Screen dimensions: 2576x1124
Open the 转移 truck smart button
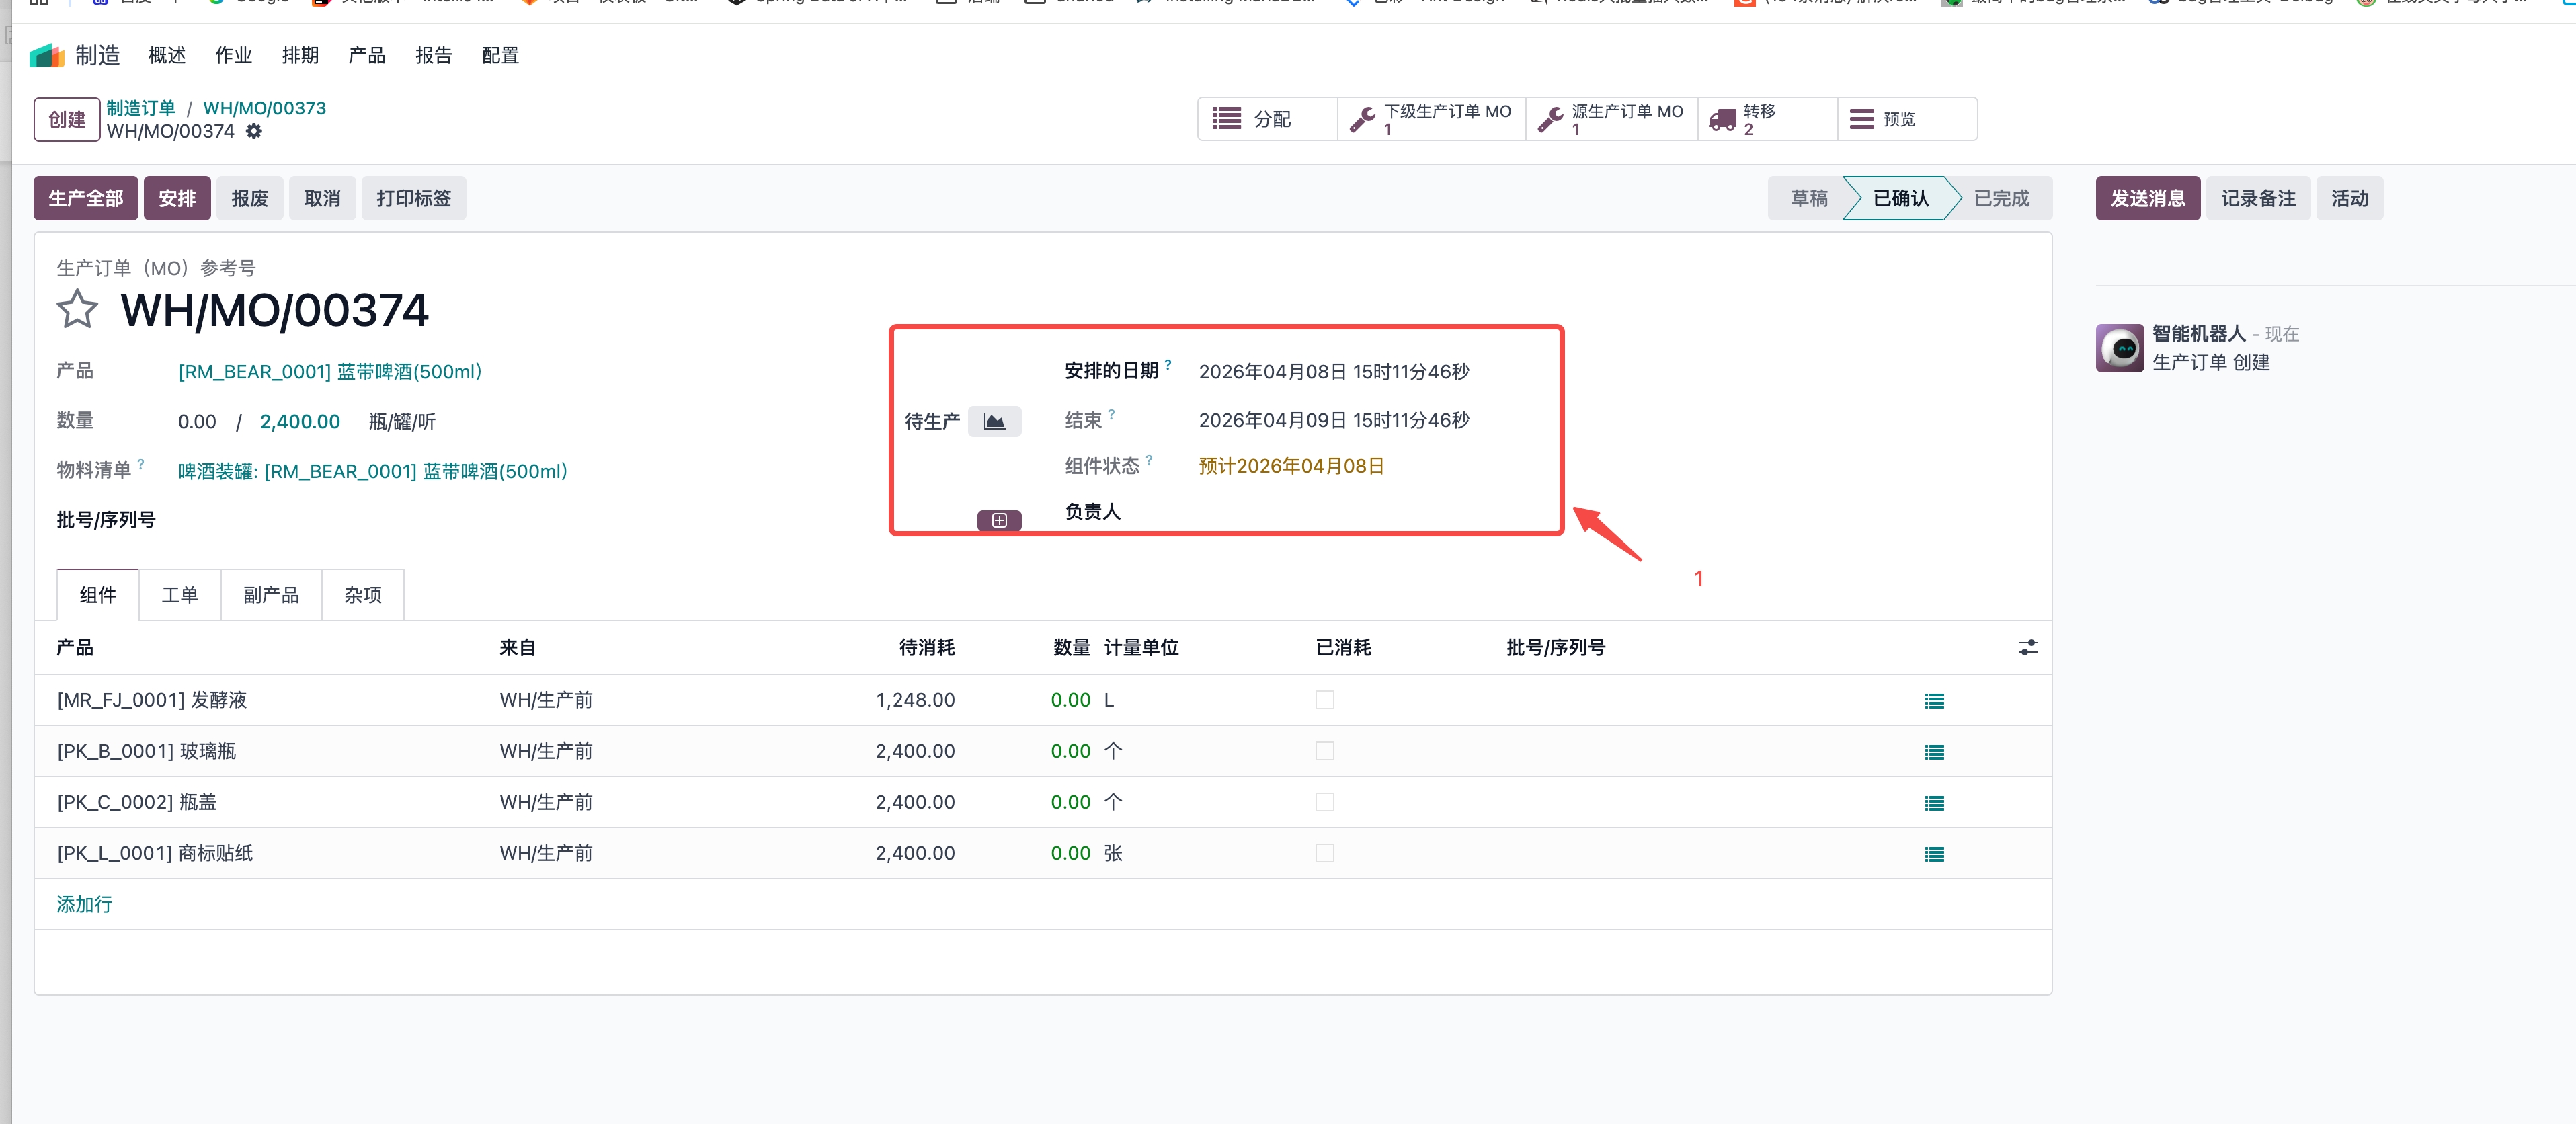1767,119
